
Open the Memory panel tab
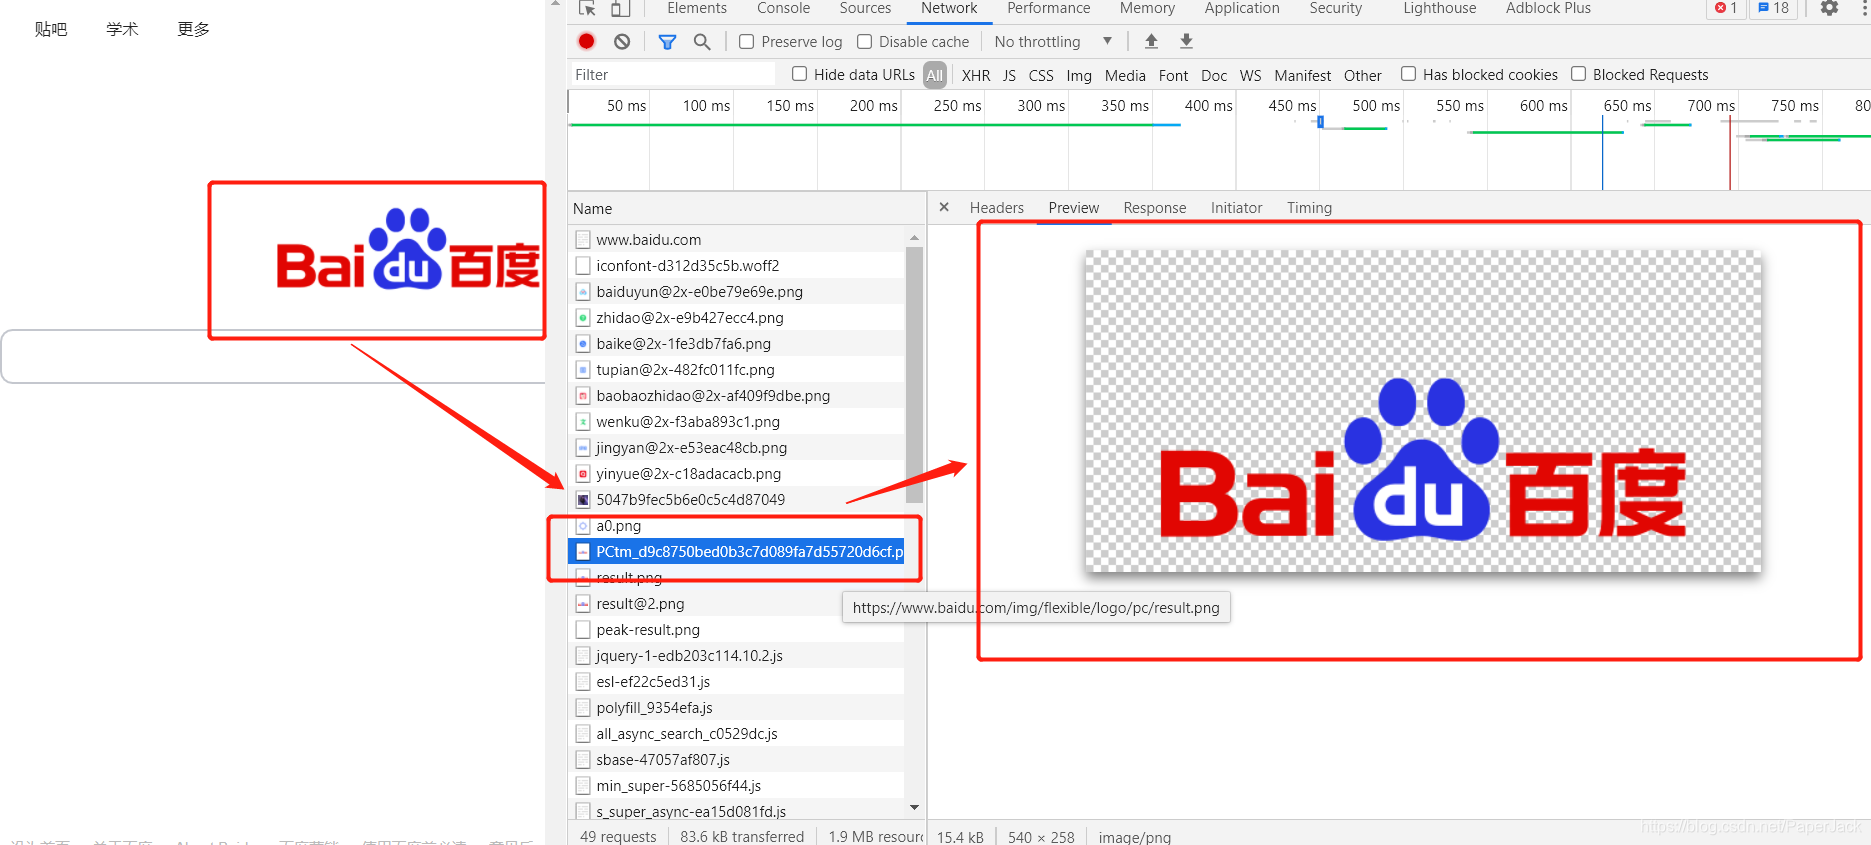click(1147, 8)
